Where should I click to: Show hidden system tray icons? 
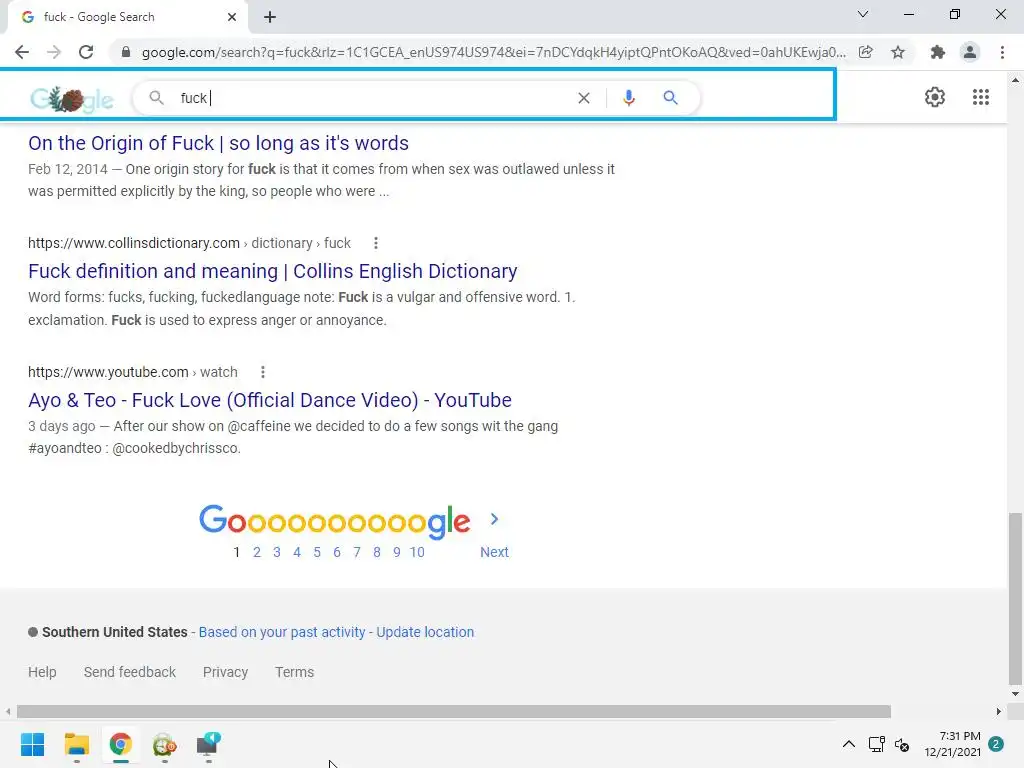point(848,744)
